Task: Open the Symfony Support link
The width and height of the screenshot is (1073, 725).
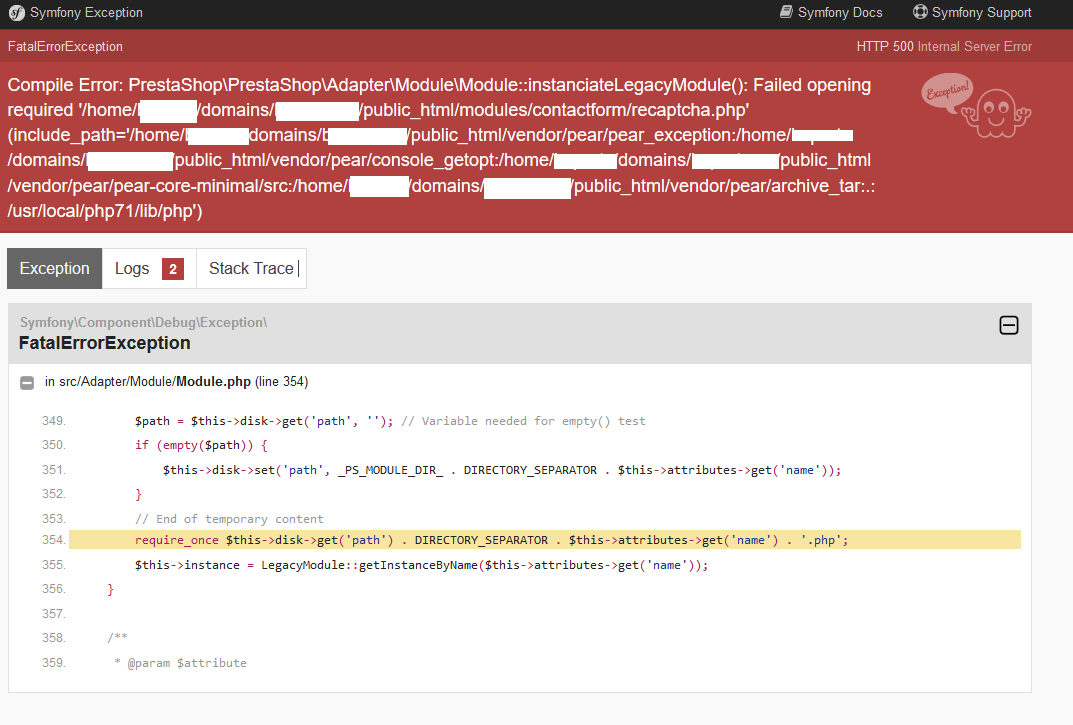Action: click(972, 12)
